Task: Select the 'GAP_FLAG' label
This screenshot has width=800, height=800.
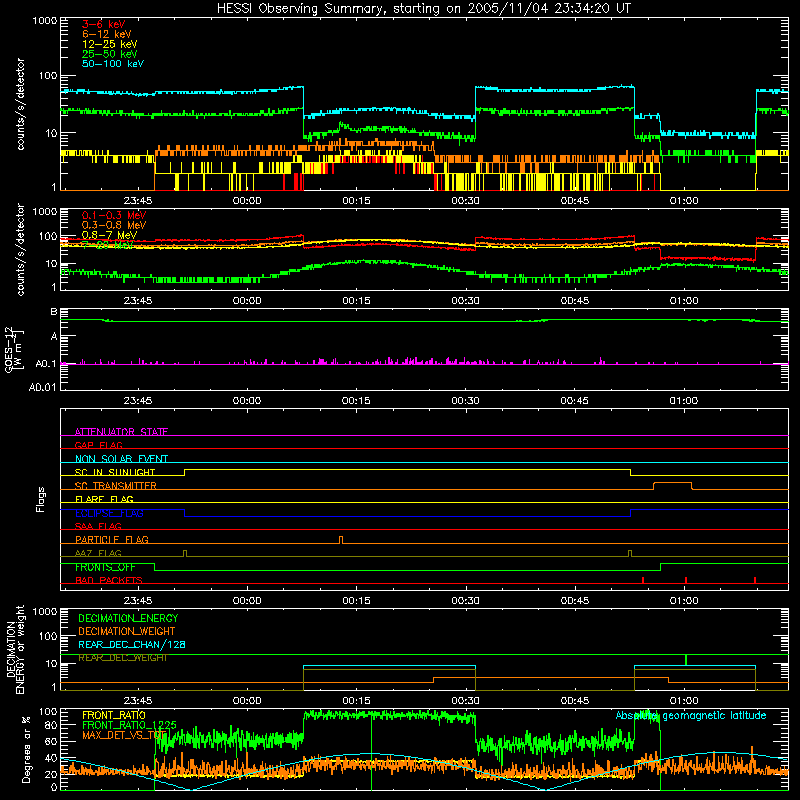Action: [x=98, y=445]
